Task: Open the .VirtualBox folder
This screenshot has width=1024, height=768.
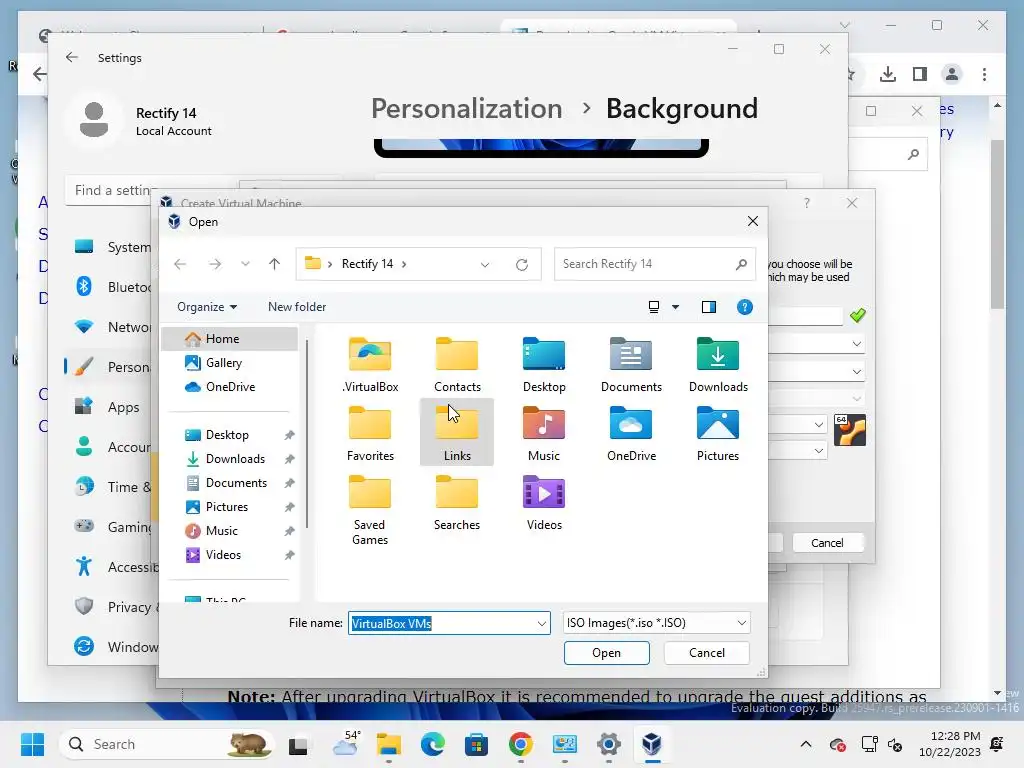Action: tap(370, 364)
